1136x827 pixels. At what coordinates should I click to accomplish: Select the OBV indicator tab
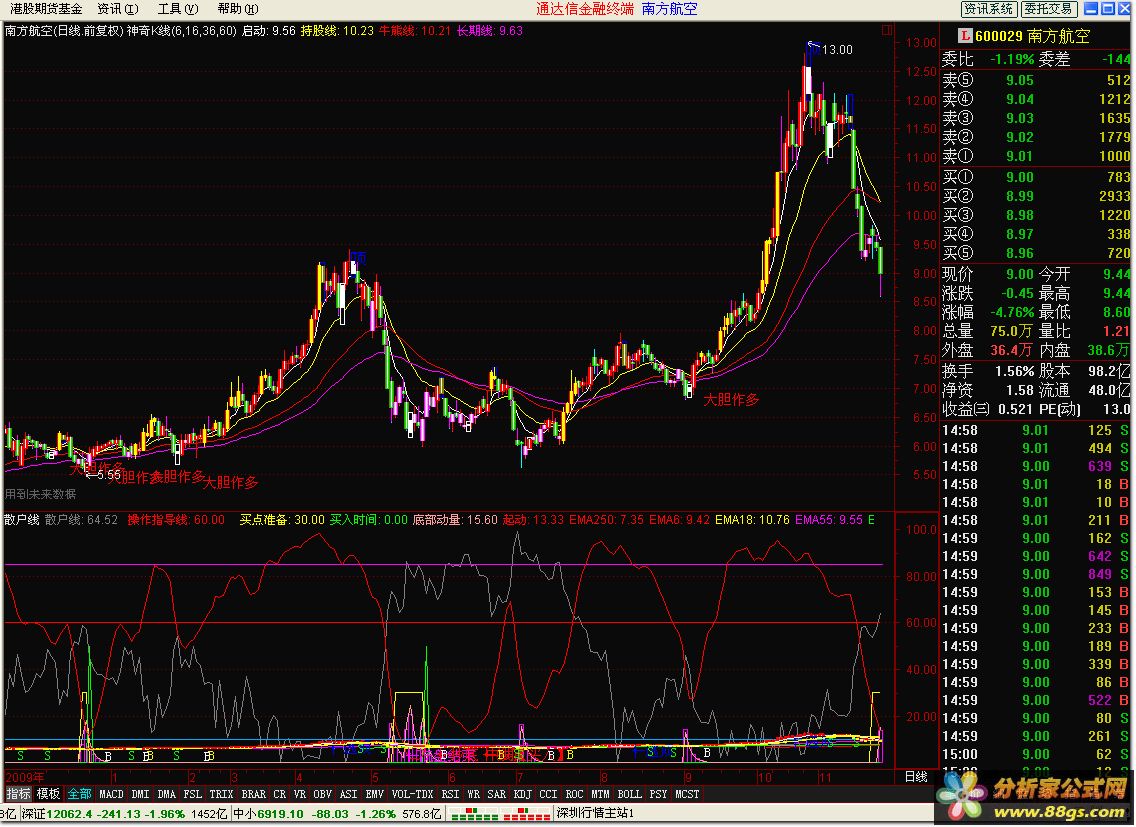(x=322, y=794)
